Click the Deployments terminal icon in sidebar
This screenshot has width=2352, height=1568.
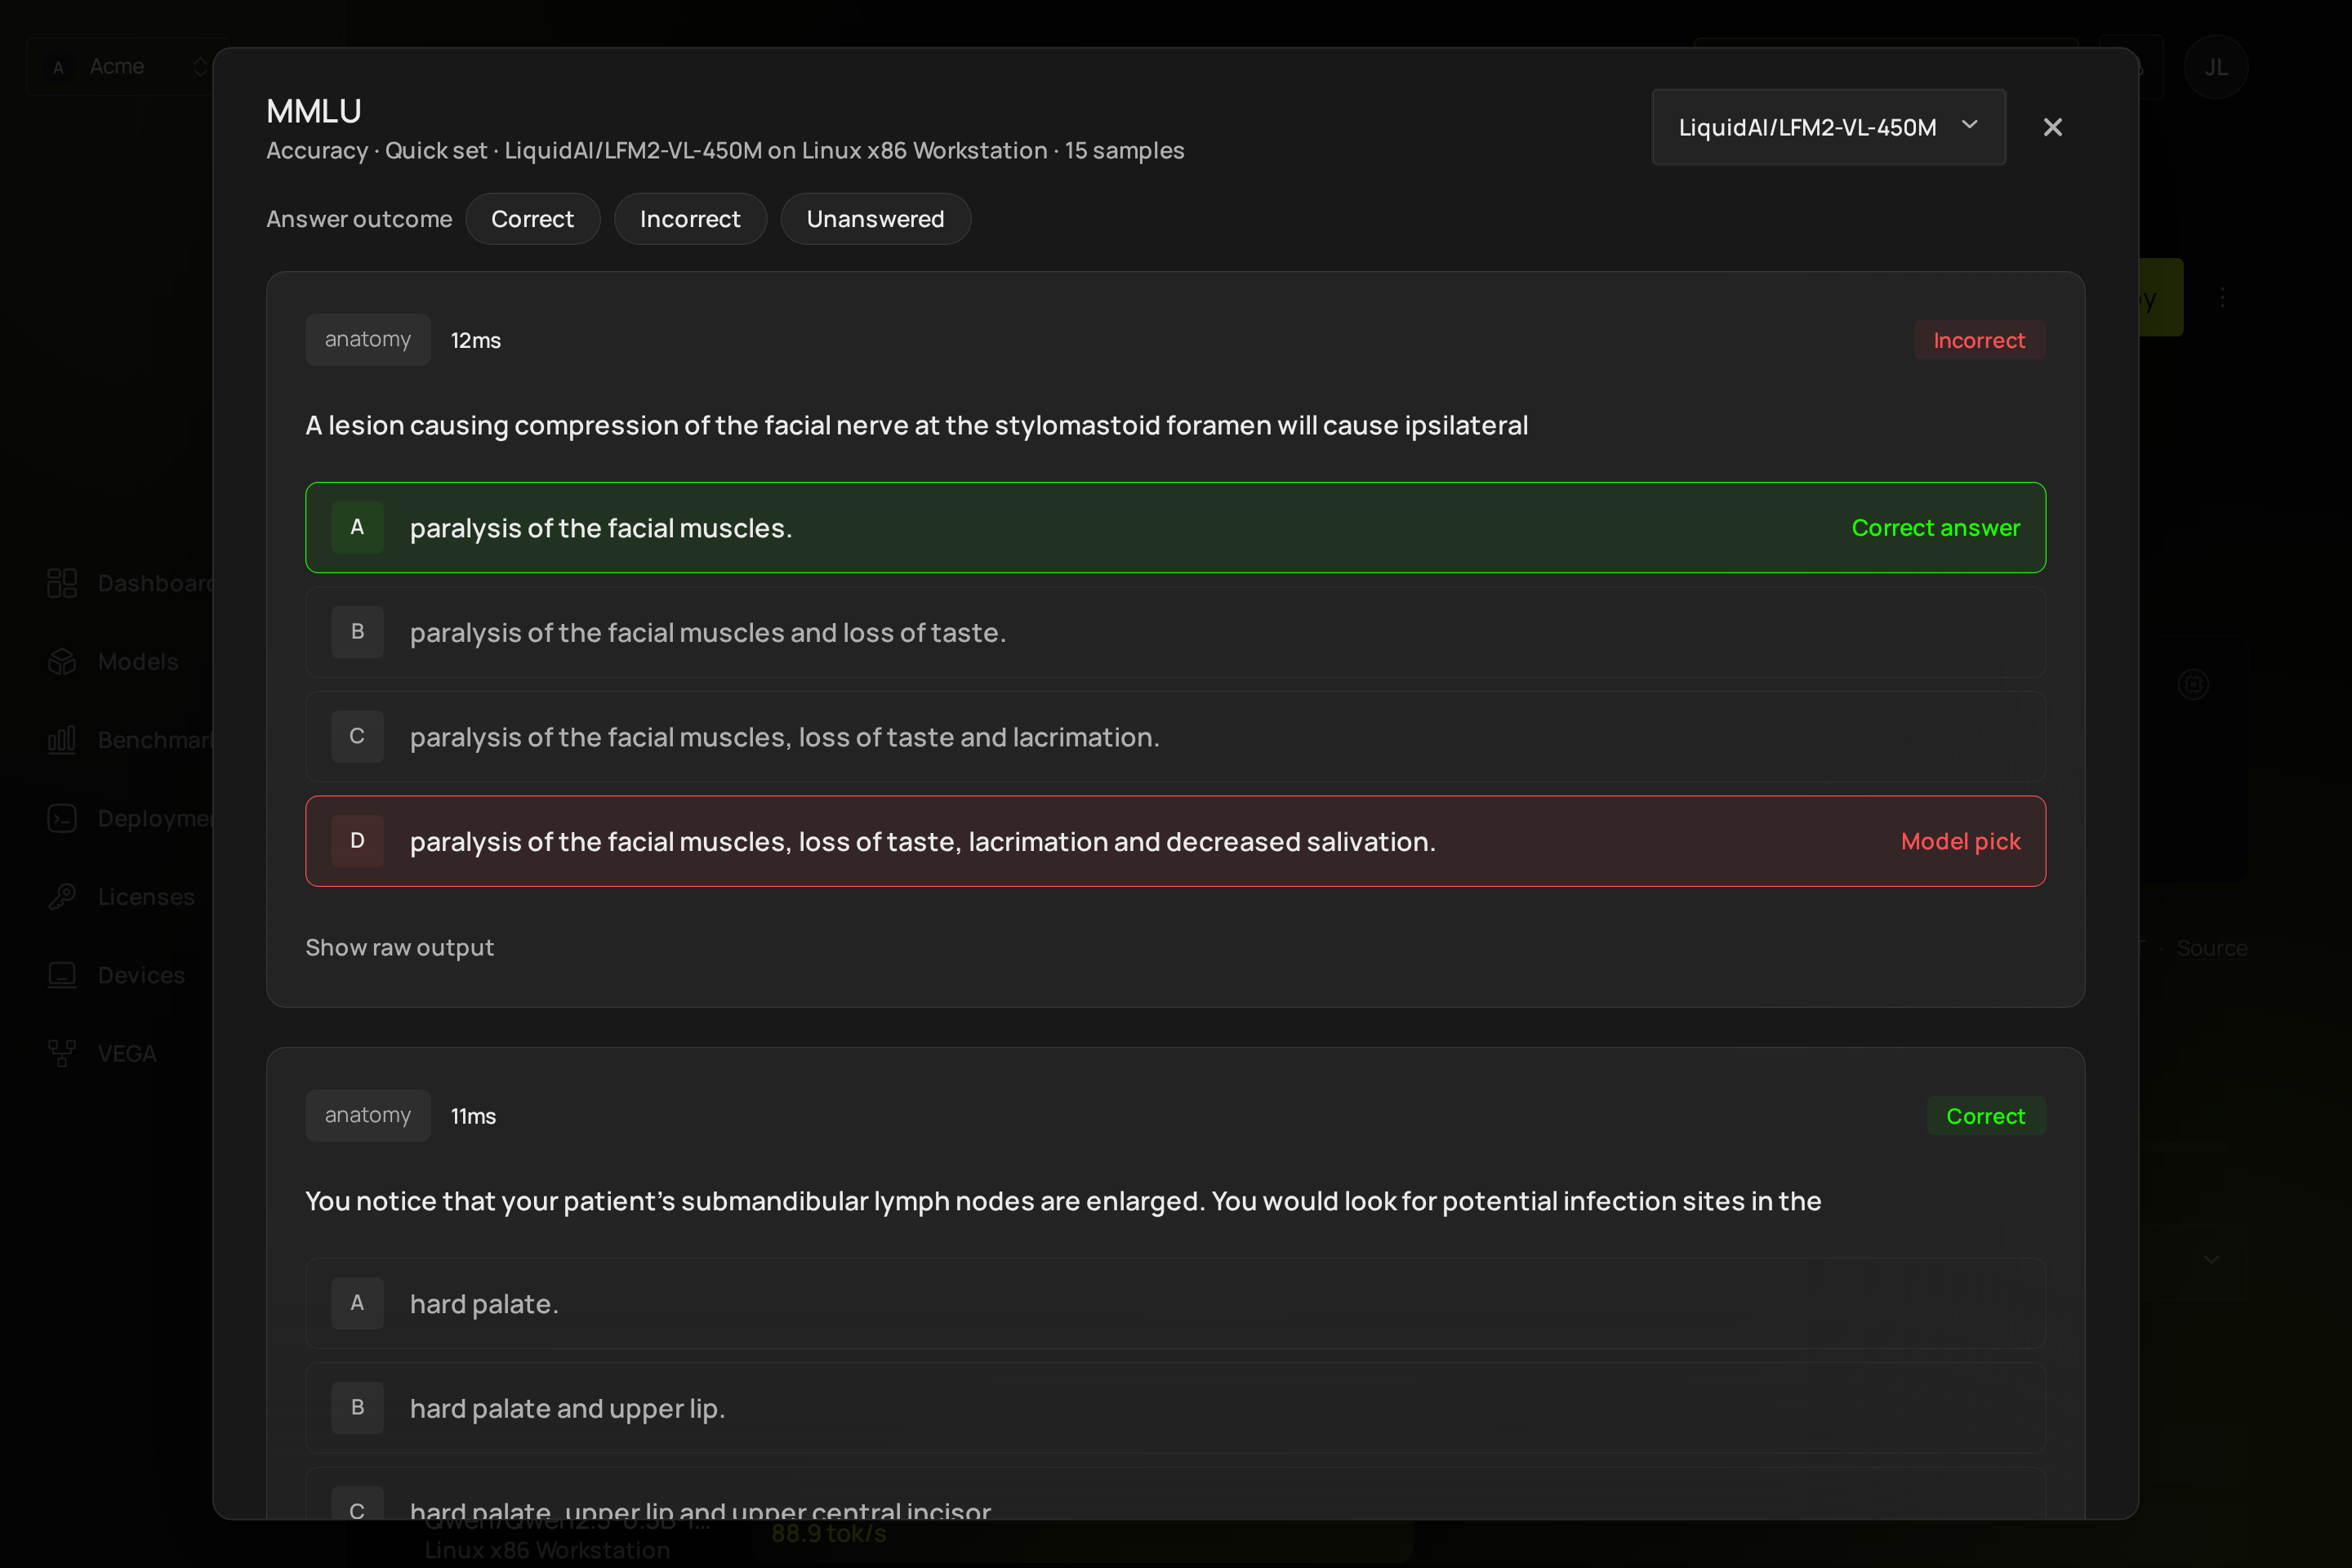point(62,818)
